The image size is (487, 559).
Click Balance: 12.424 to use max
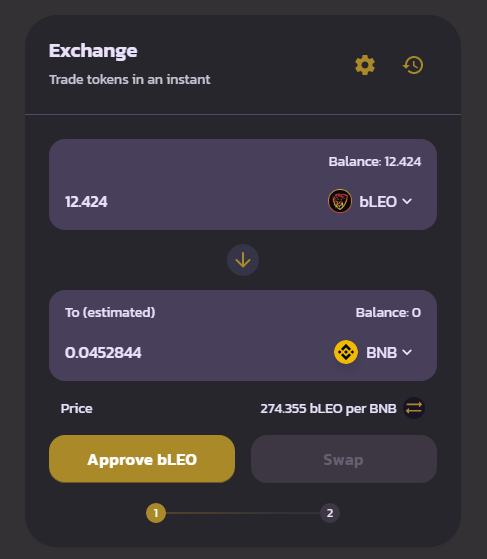[375, 161]
